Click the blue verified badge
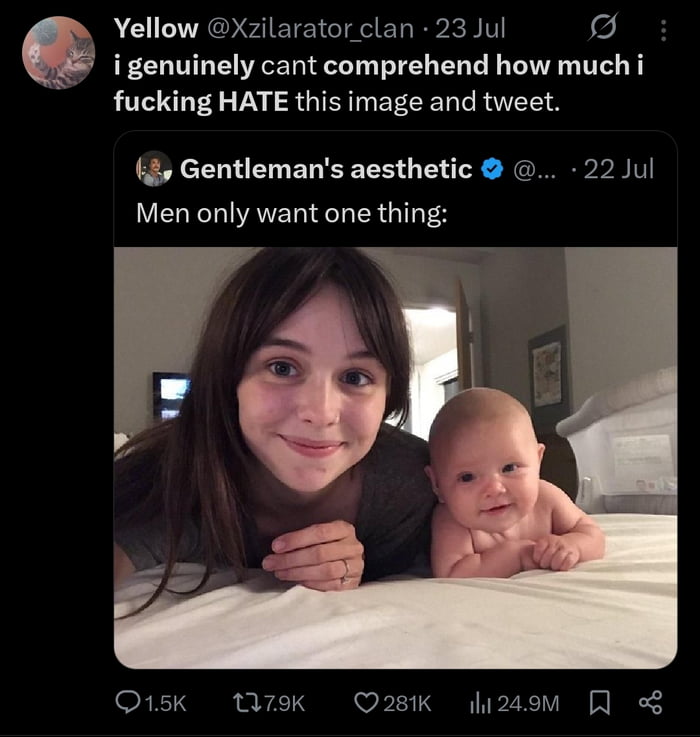 [x=491, y=169]
